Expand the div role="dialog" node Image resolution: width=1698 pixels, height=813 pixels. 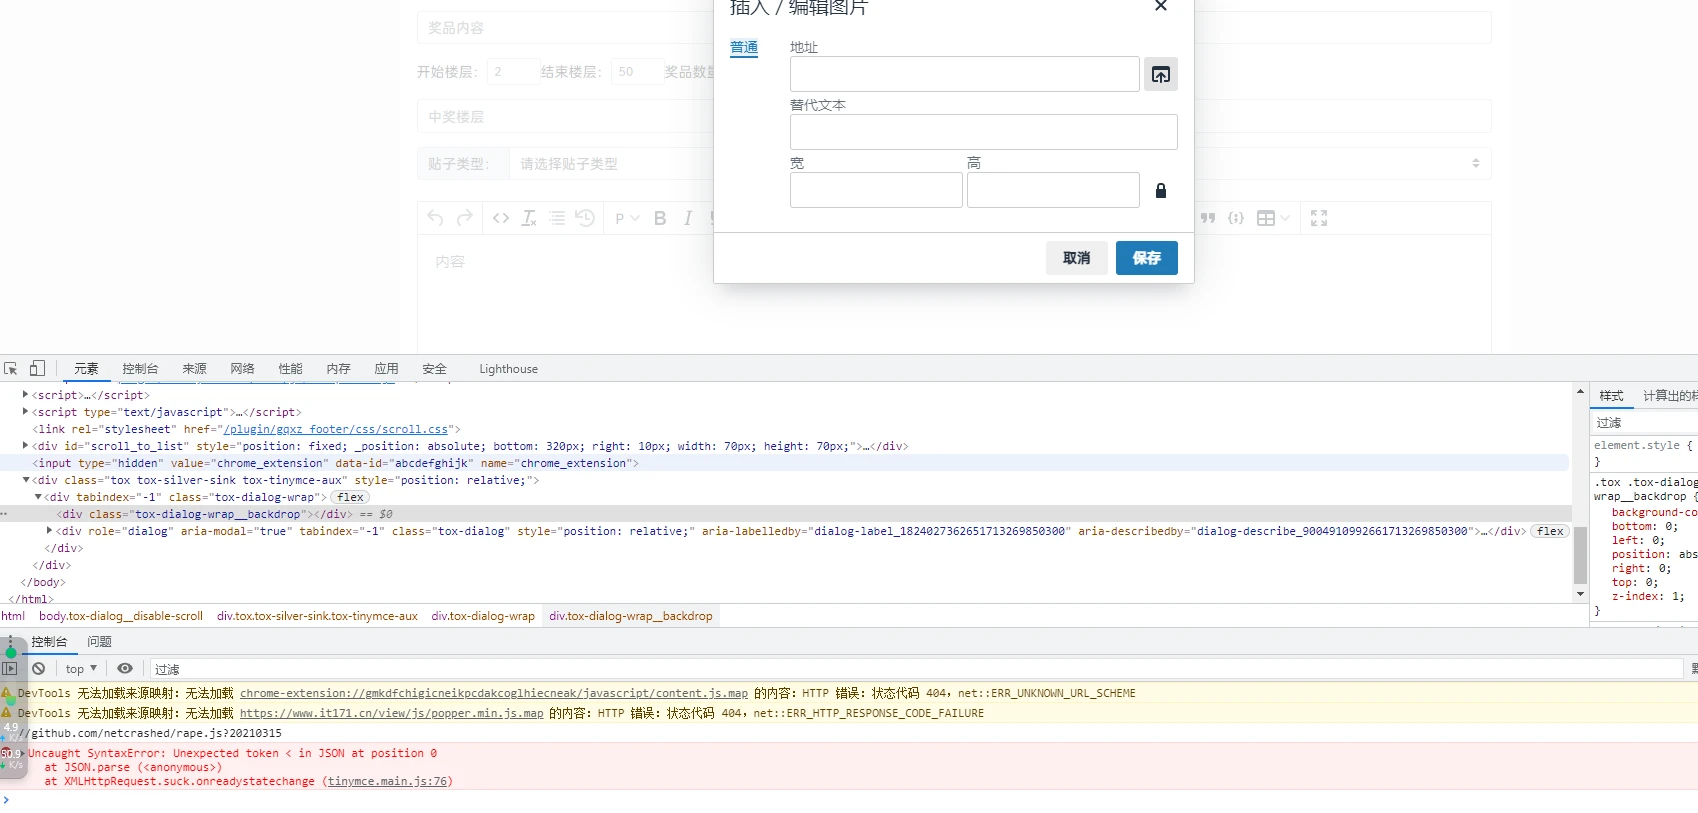pos(49,531)
